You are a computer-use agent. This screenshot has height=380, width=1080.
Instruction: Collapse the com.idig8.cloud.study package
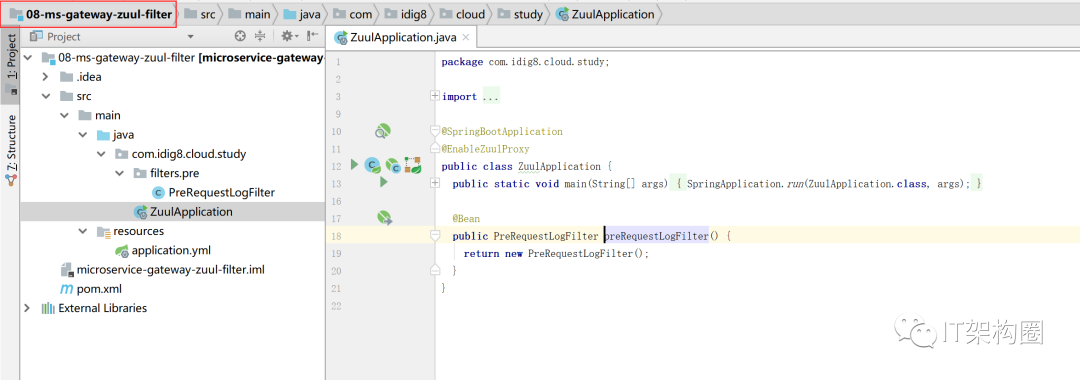(x=100, y=154)
